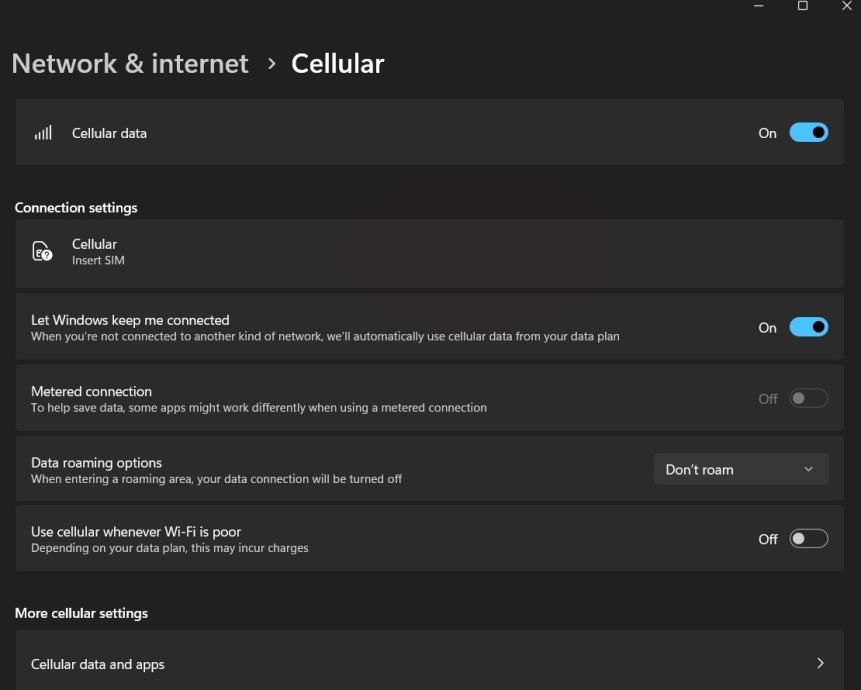Image resolution: width=861 pixels, height=690 pixels.
Task: Turn off the Cellular data toggle
Action: point(809,133)
